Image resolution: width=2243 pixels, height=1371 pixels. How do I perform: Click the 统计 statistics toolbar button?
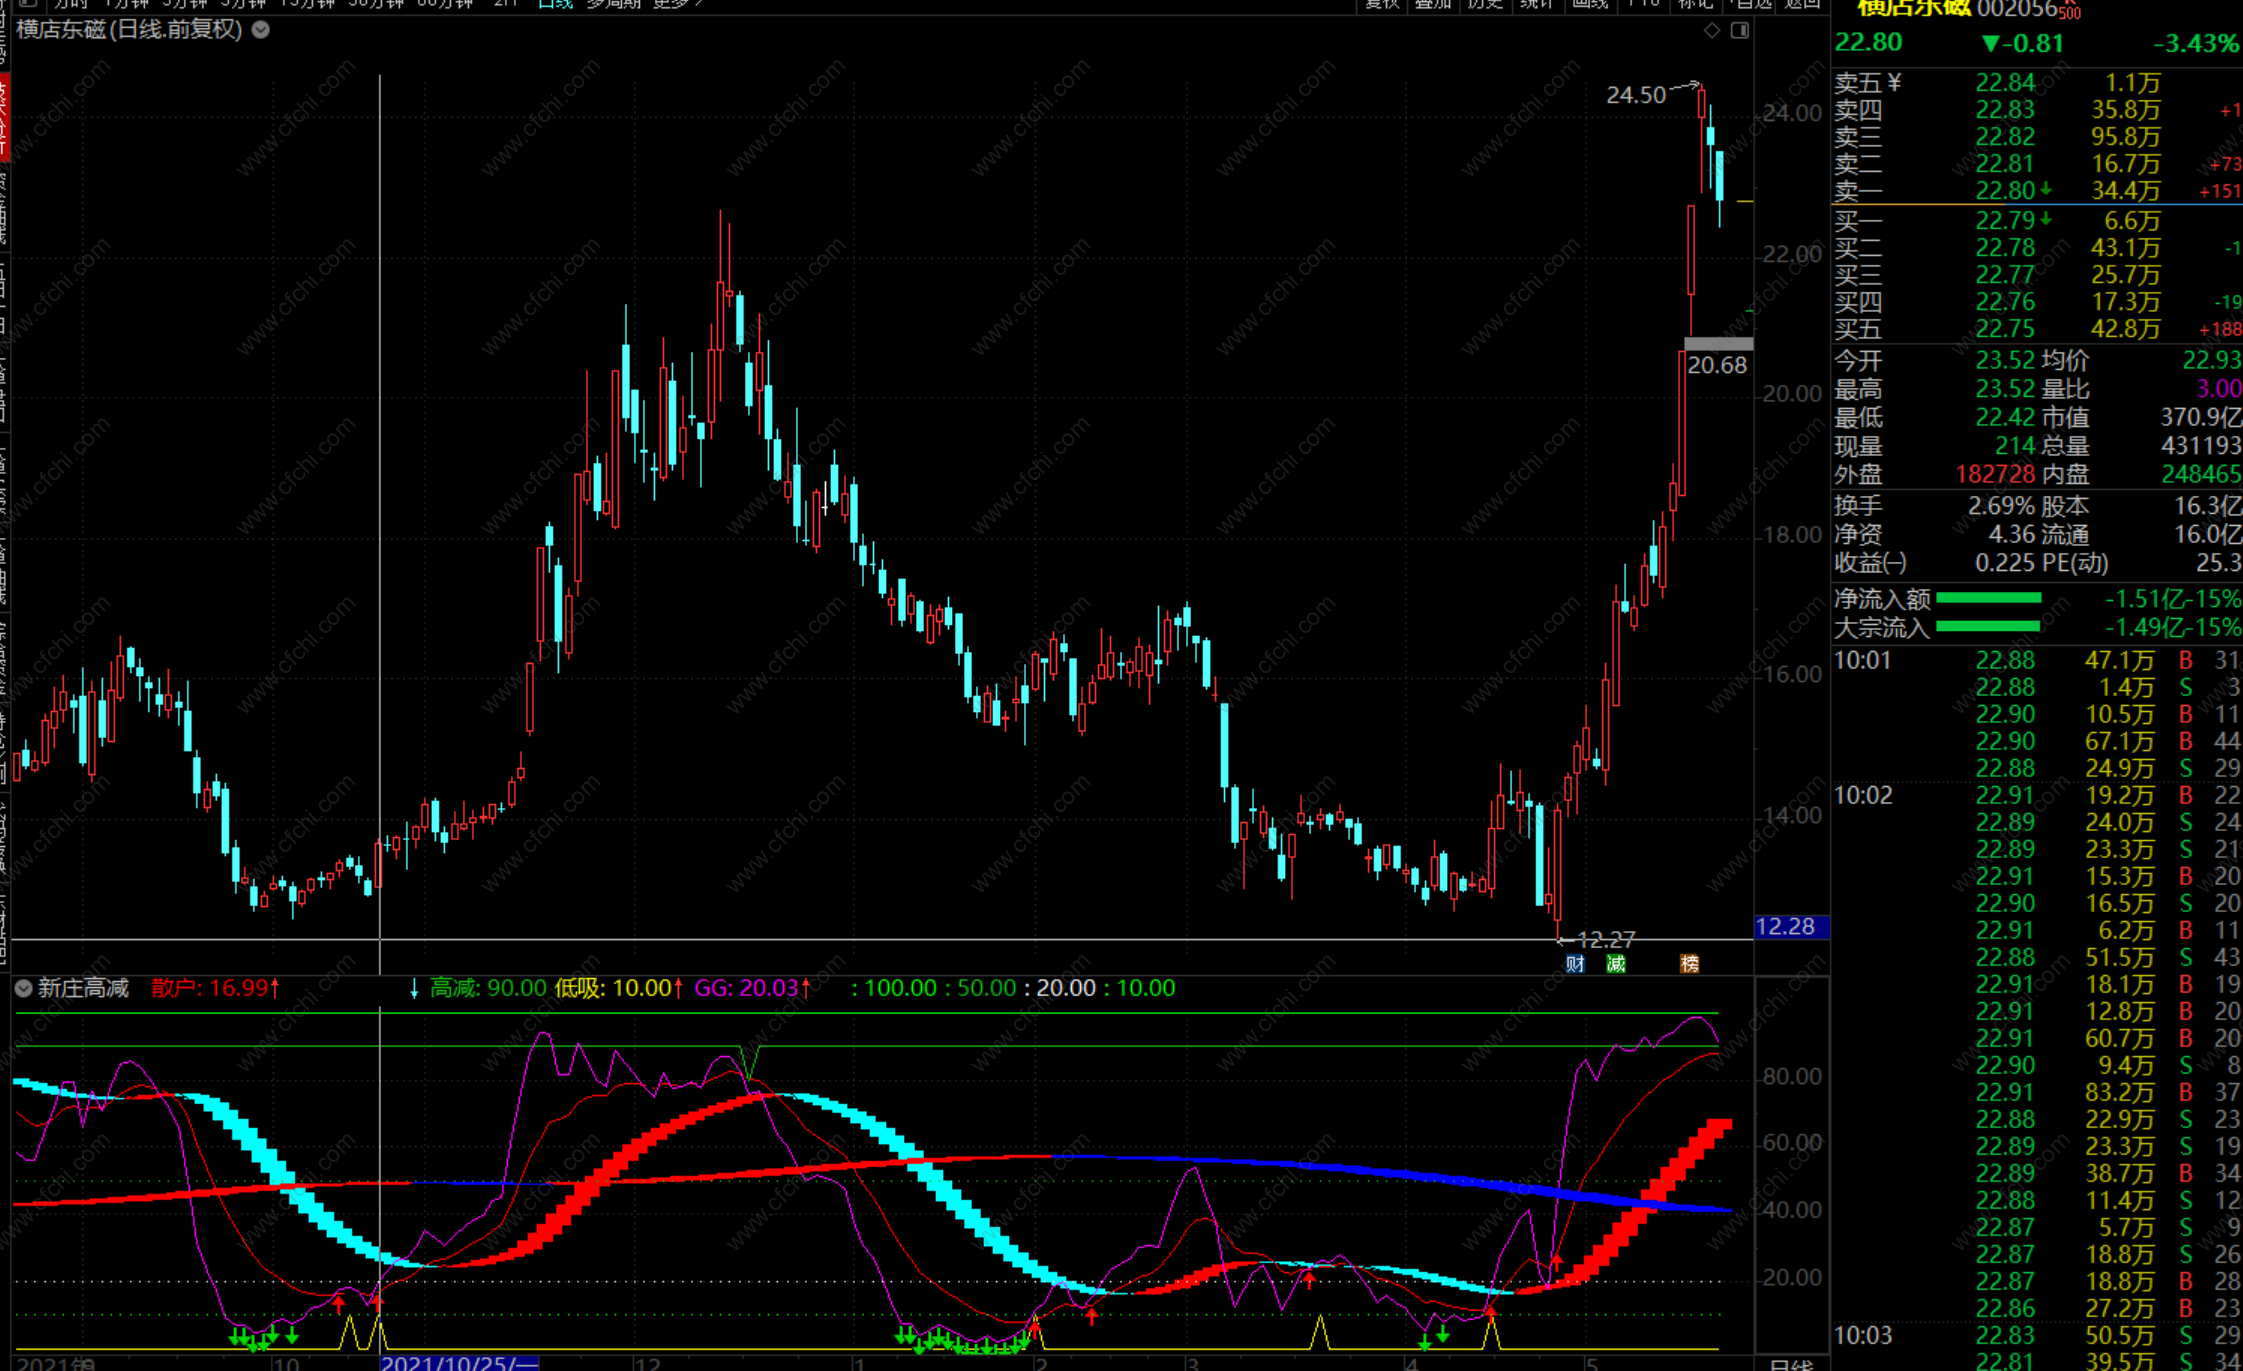[x=1536, y=4]
